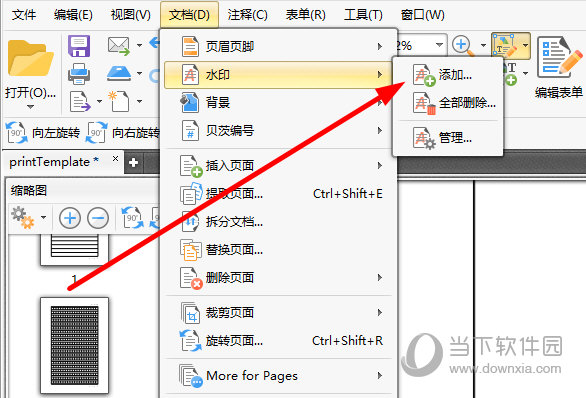The width and height of the screenshot is (586, 398).
Task: Choose 提取页面... menu item
Action: click(278, 194)
